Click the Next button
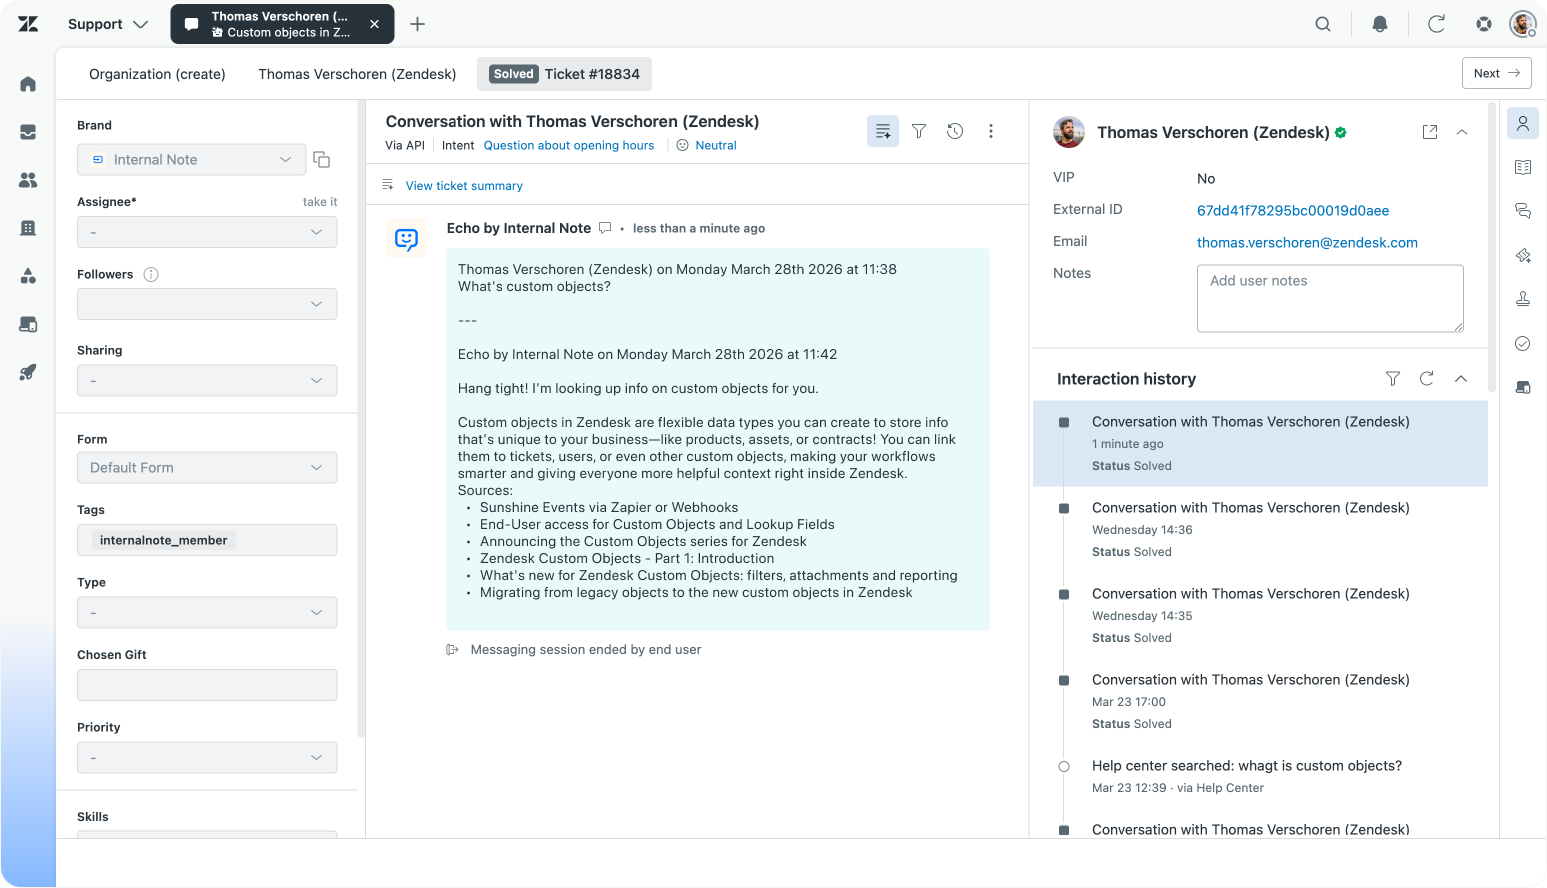This screenshot has width=1547, height=888. (x=1496, y=73)
